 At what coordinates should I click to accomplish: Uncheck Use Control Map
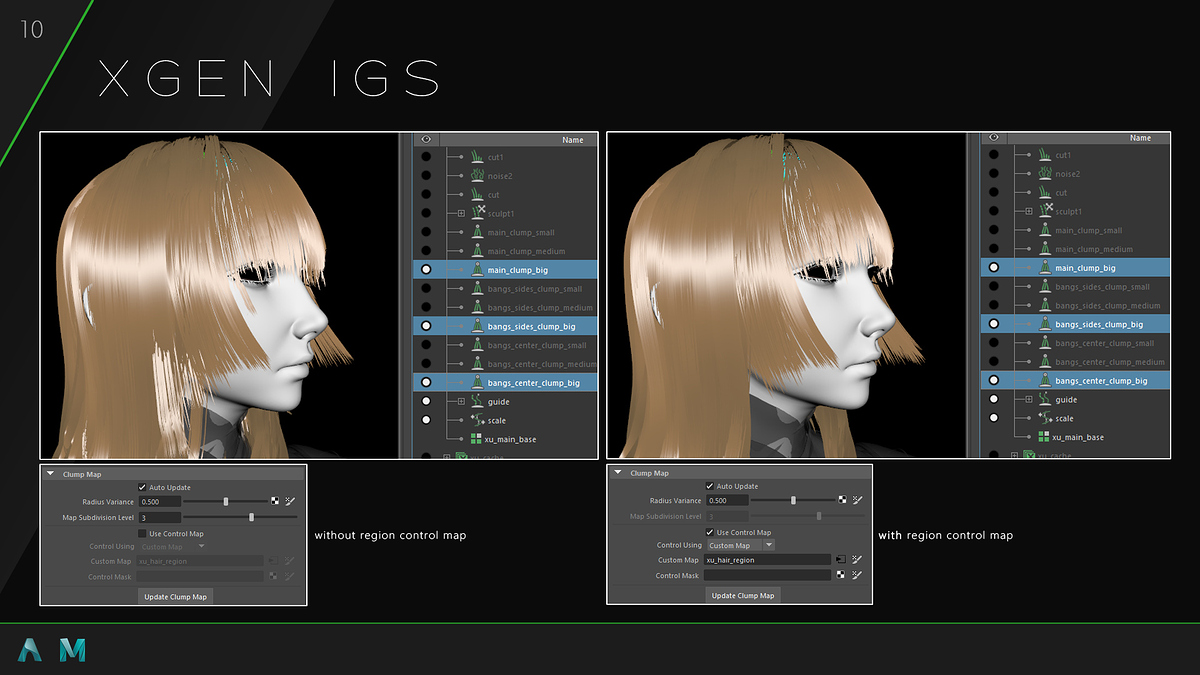click(x=710, y=532)
